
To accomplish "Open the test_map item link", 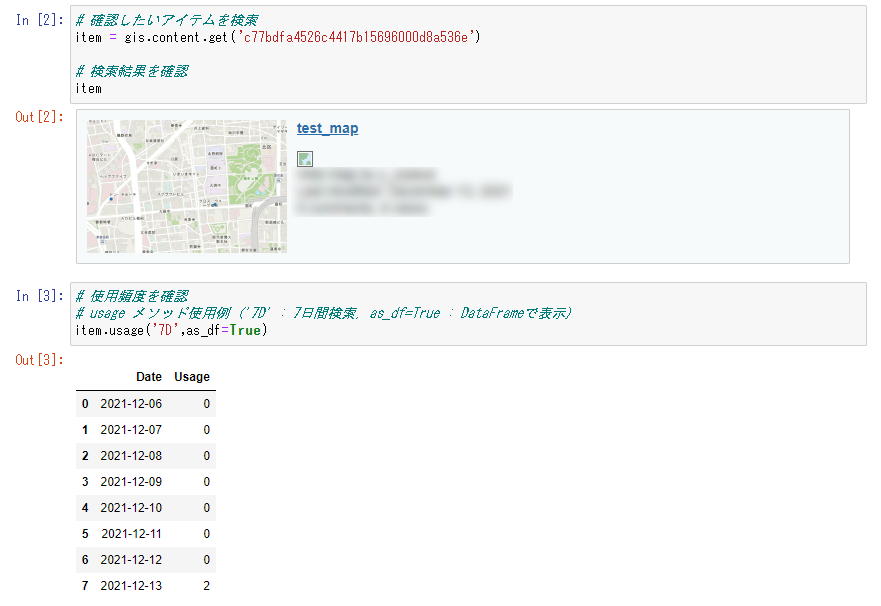I will [327, 128].
